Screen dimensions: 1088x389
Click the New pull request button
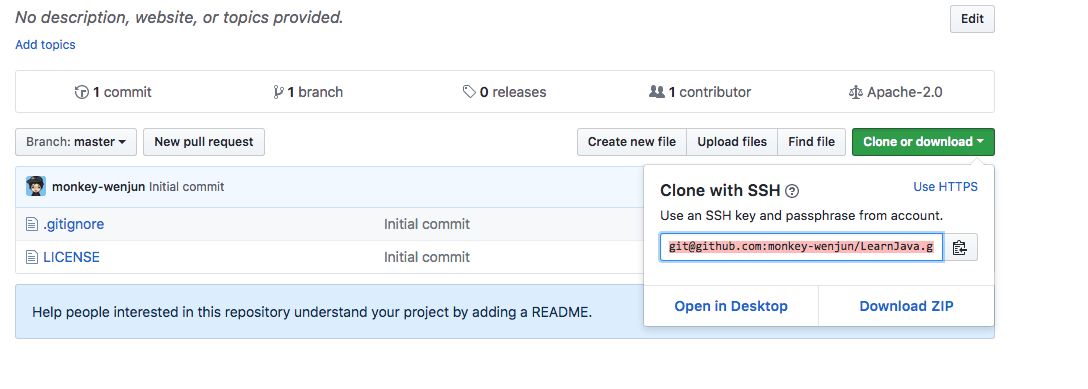pos(204,141)
